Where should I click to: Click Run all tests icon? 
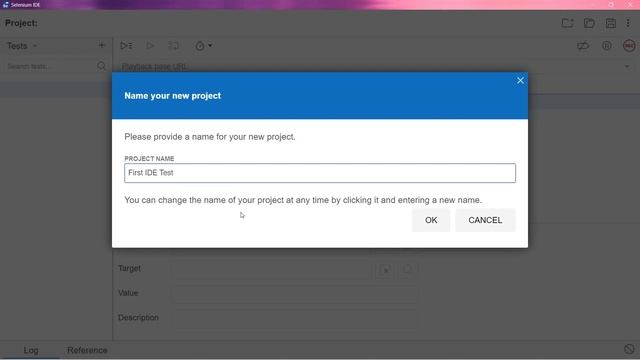(126, 46)
